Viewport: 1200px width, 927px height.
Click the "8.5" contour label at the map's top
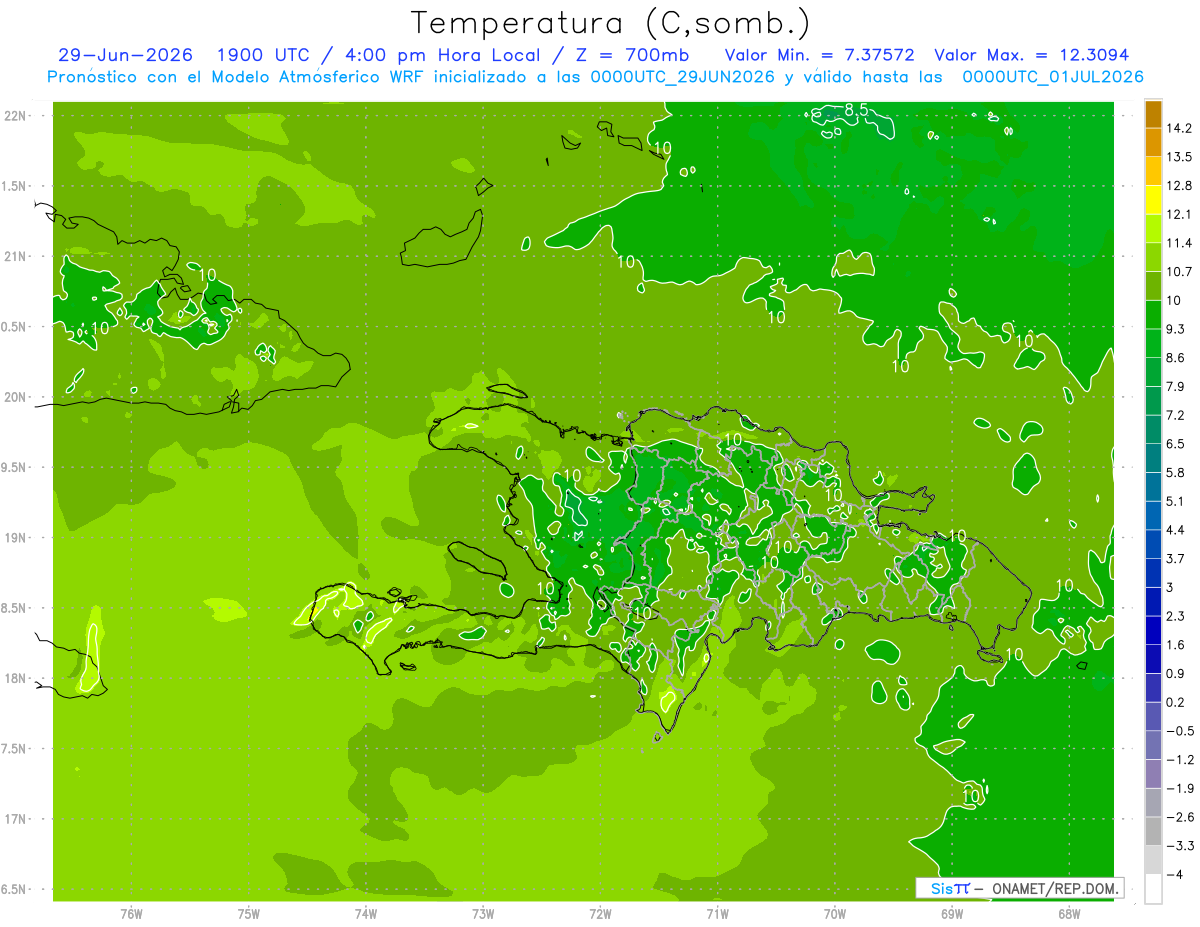(856, 110)
